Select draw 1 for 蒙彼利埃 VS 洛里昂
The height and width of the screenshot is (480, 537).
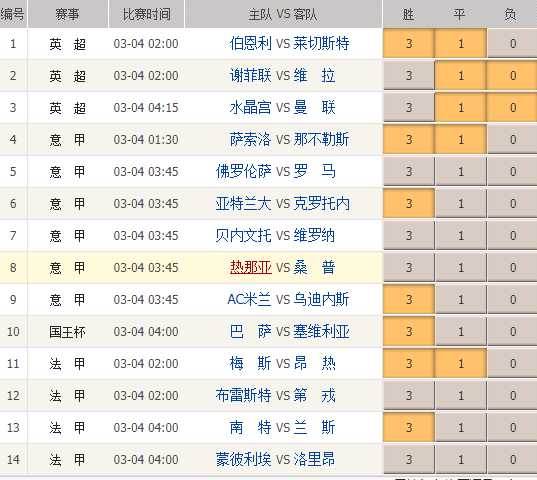pos(461,459)
